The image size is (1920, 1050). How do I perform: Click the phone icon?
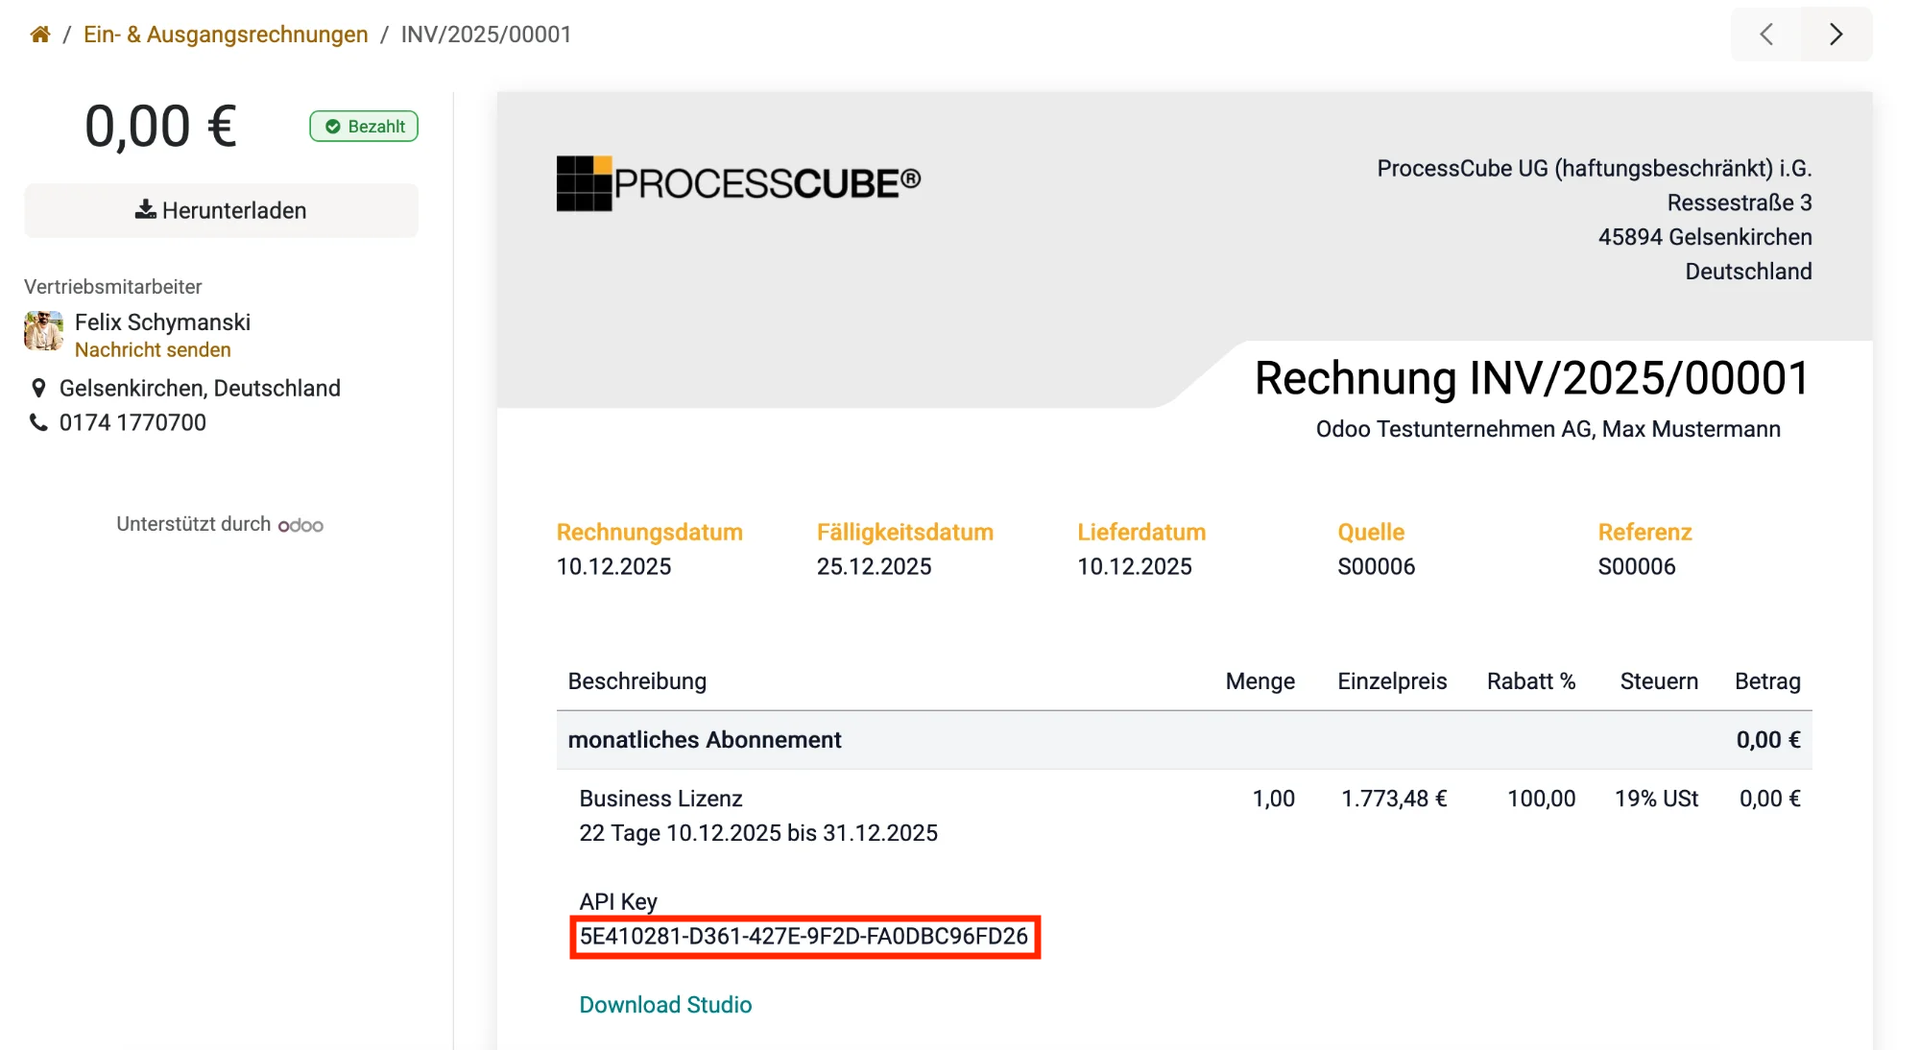39,423
